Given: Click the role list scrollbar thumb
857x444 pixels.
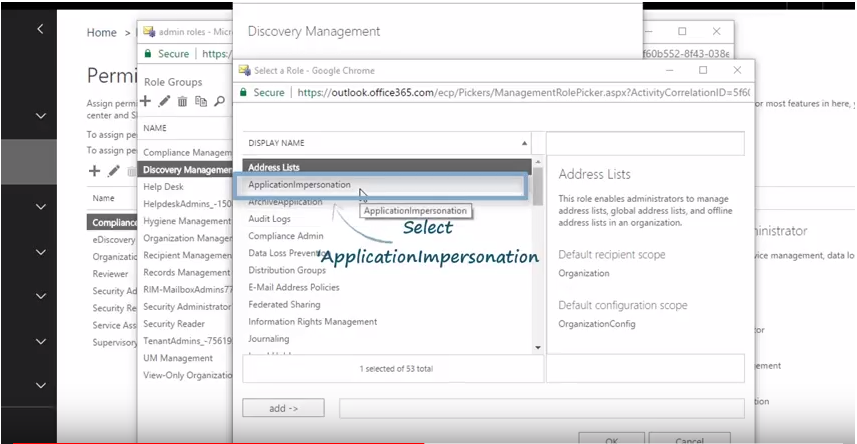Looking at the screenshot, I should [x=538, y=186].
